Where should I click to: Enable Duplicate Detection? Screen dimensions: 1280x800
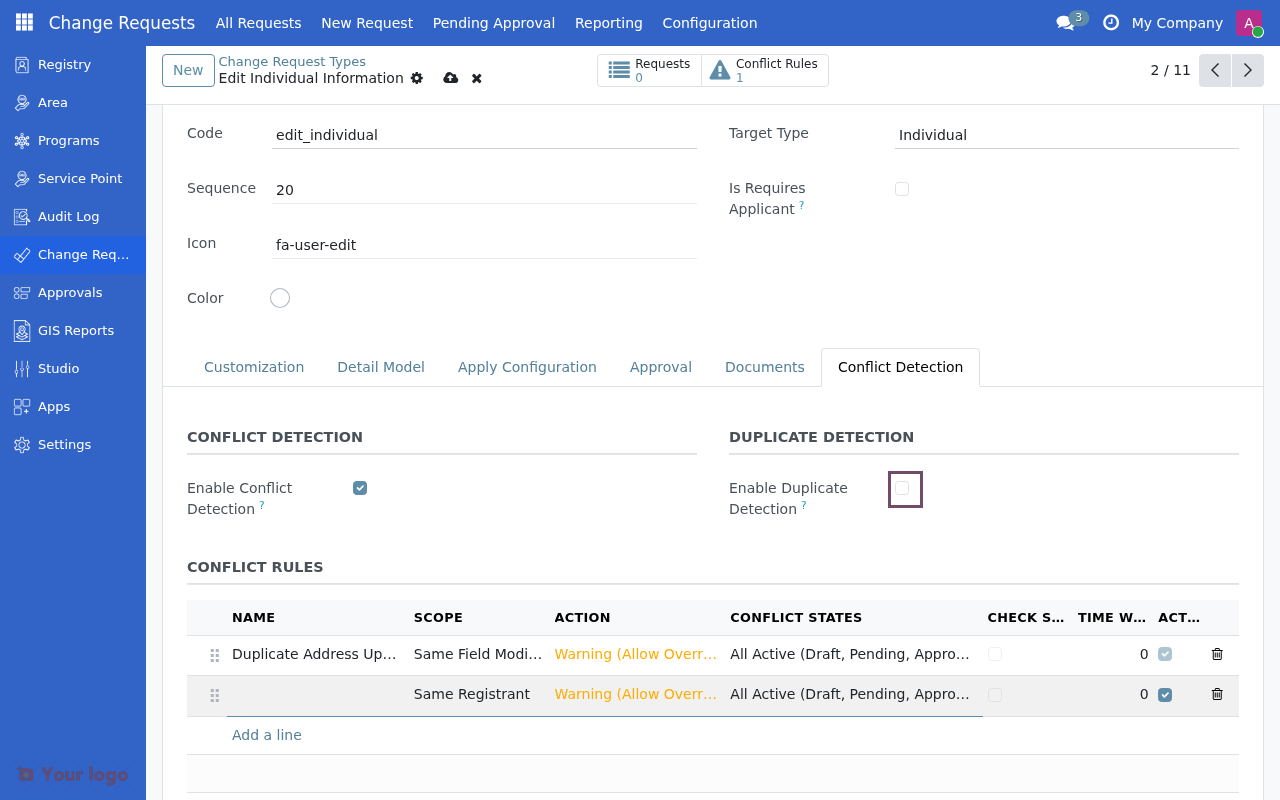[905, 489]
